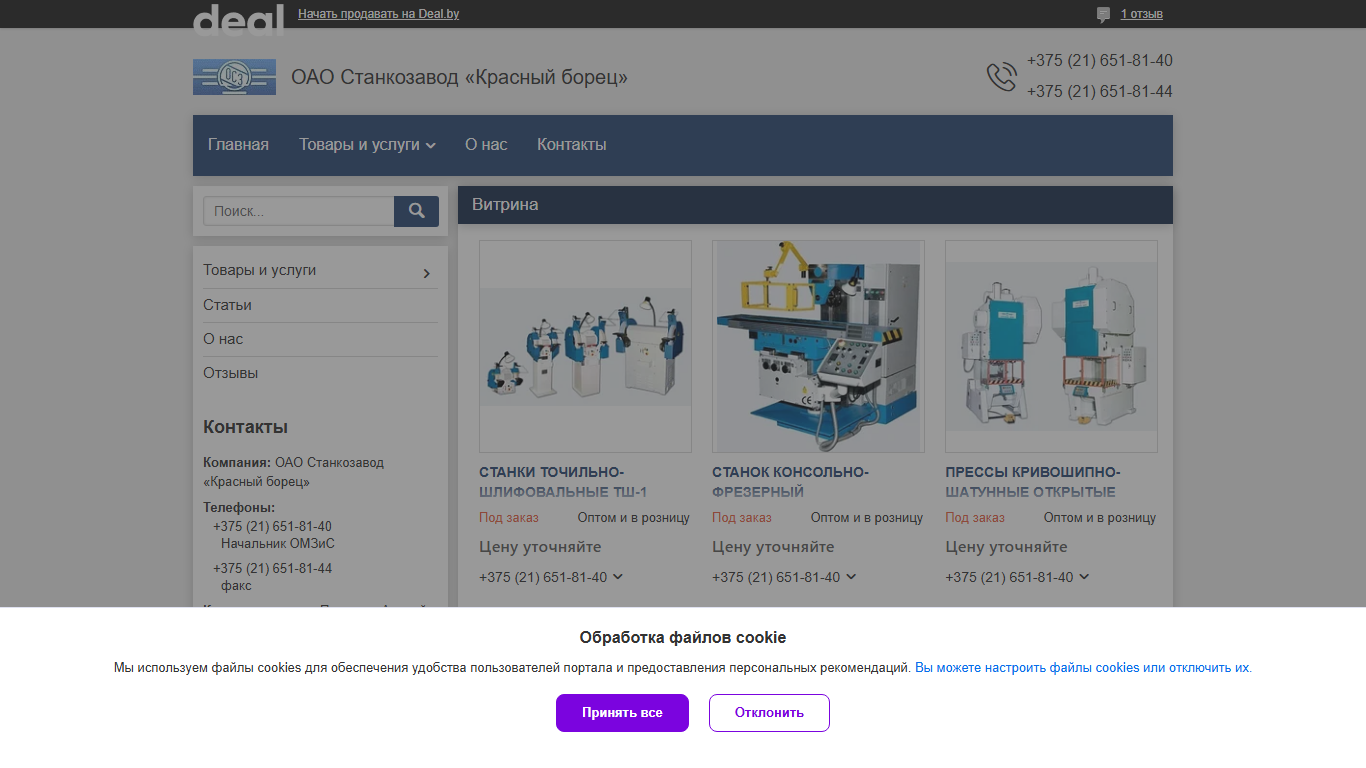Click sidebar phone labeled 'факс'
This screenshot has width=1366, height=768.
click(272, 569)
